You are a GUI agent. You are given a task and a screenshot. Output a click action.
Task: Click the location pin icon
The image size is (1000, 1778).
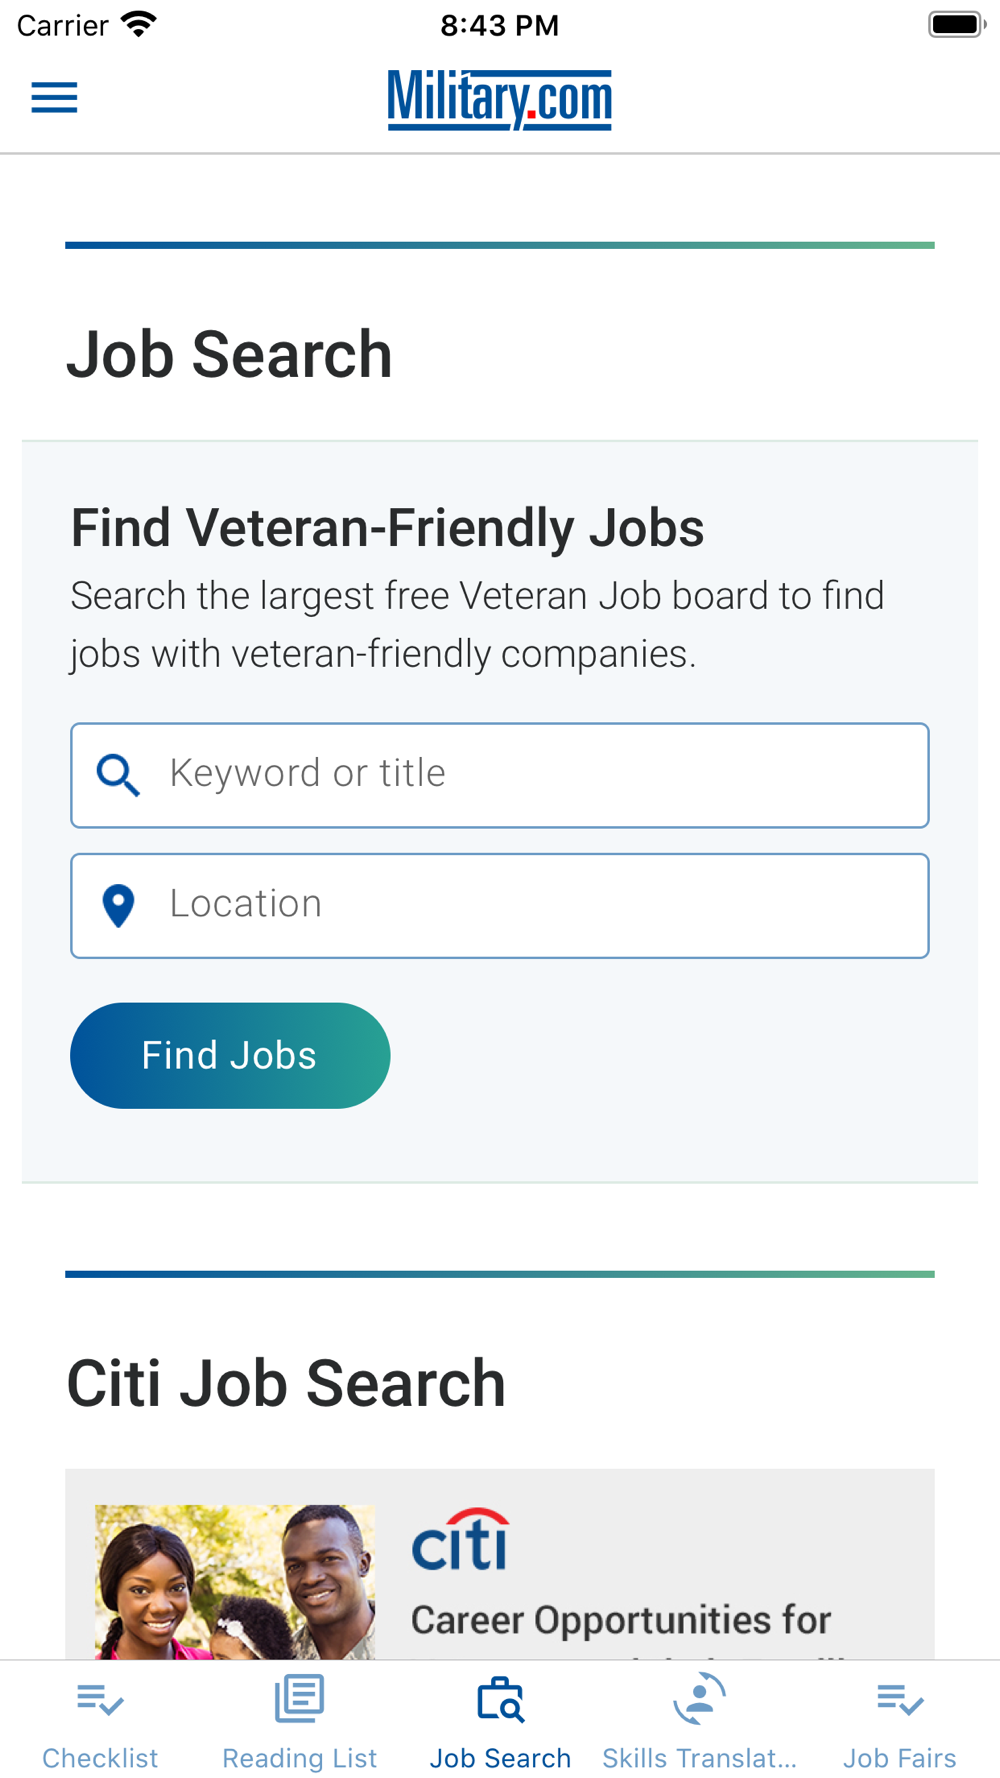click(119, 906)
